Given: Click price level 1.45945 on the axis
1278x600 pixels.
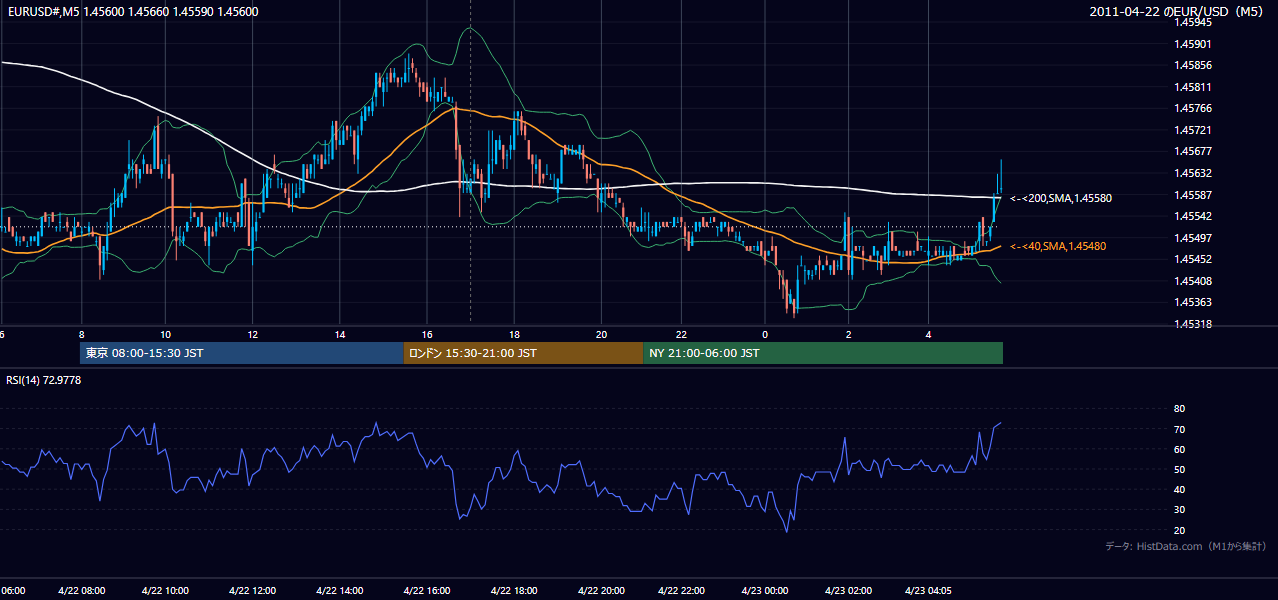Looking at the screenshot, I should pos(1192,22).
